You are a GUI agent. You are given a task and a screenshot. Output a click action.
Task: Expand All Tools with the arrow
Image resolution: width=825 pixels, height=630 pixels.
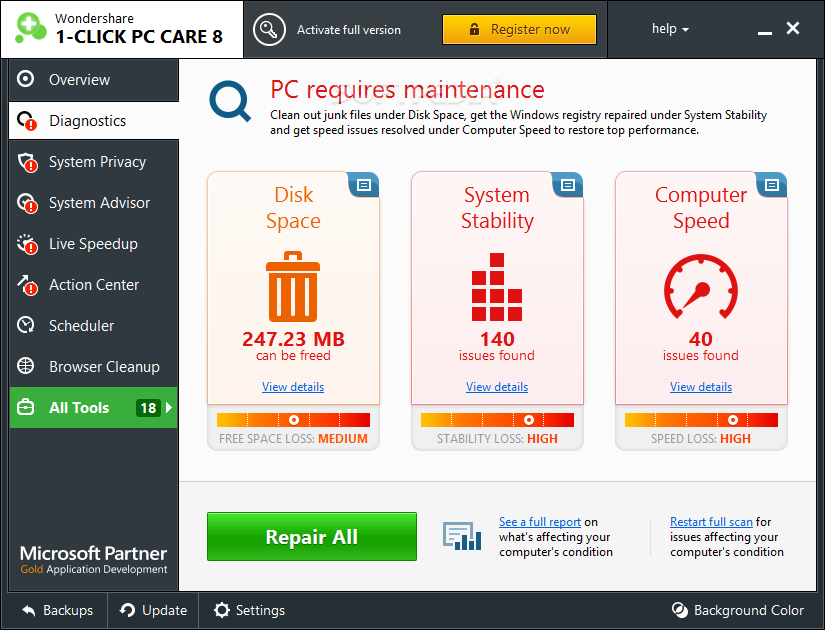tap(169, 407)
